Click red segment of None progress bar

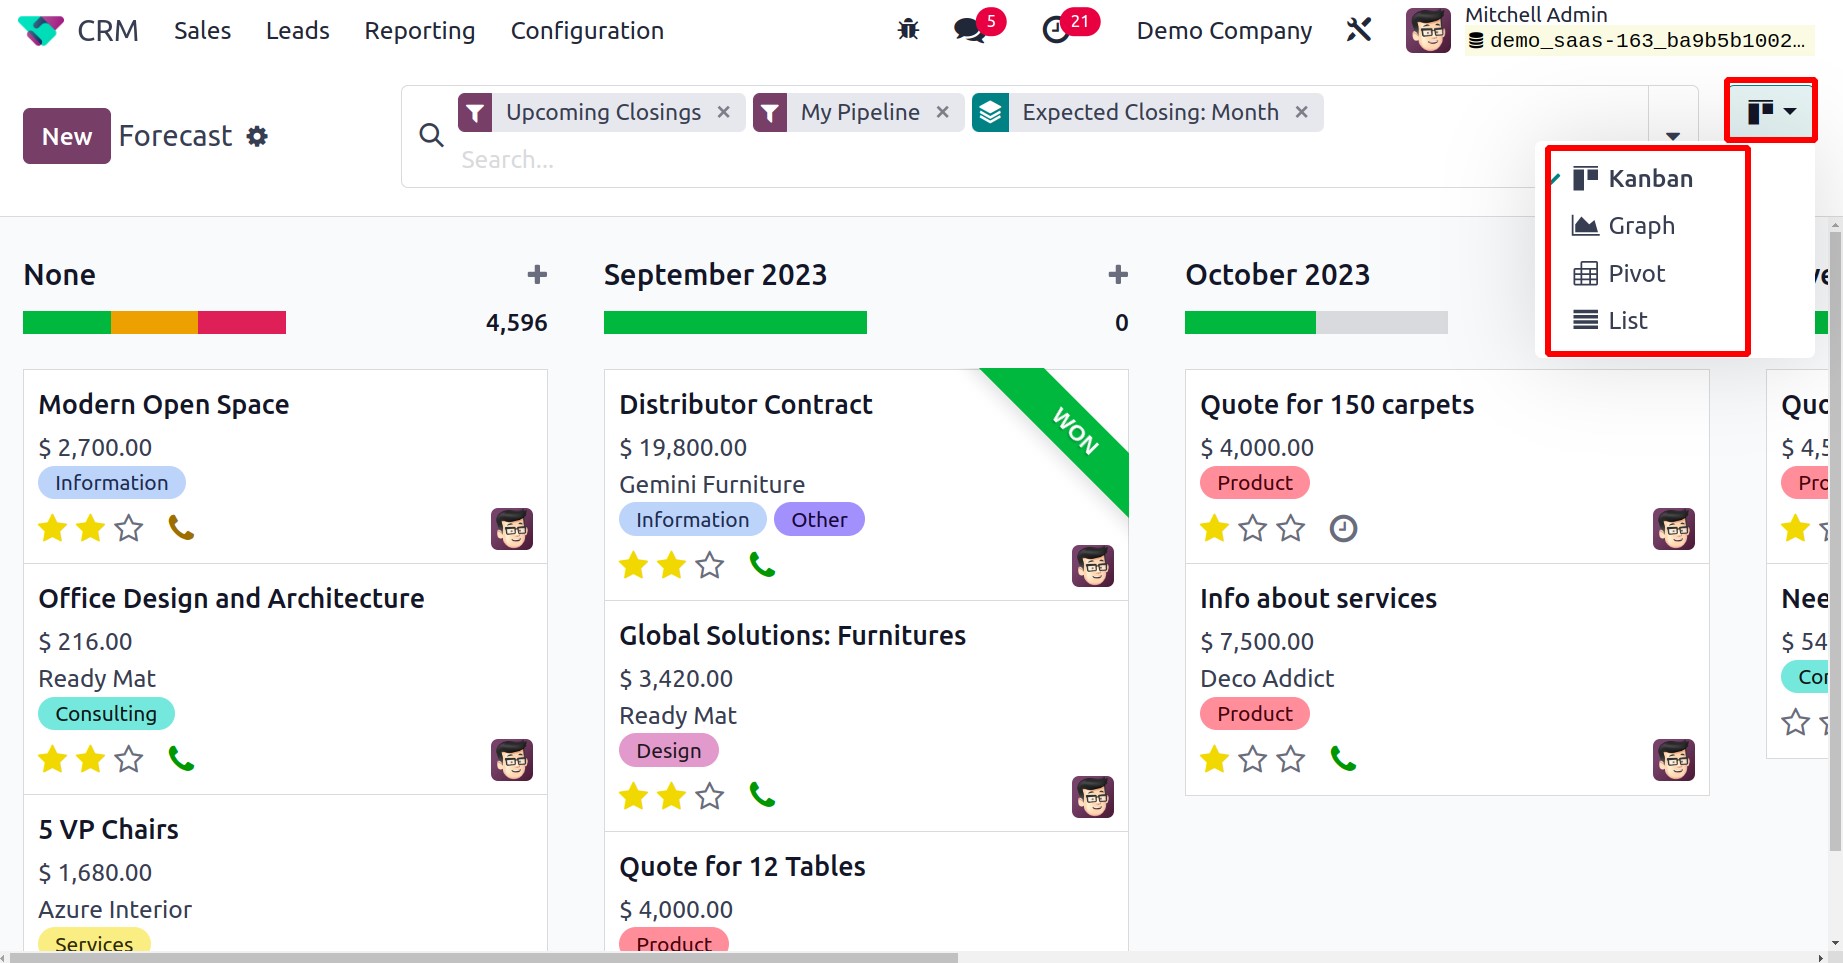coord(242,323)
